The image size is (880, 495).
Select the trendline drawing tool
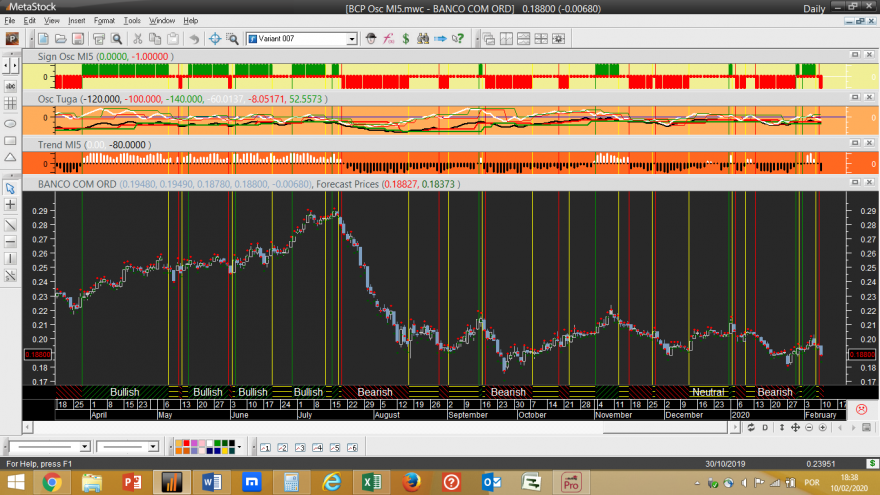click(x=10, y=225)
